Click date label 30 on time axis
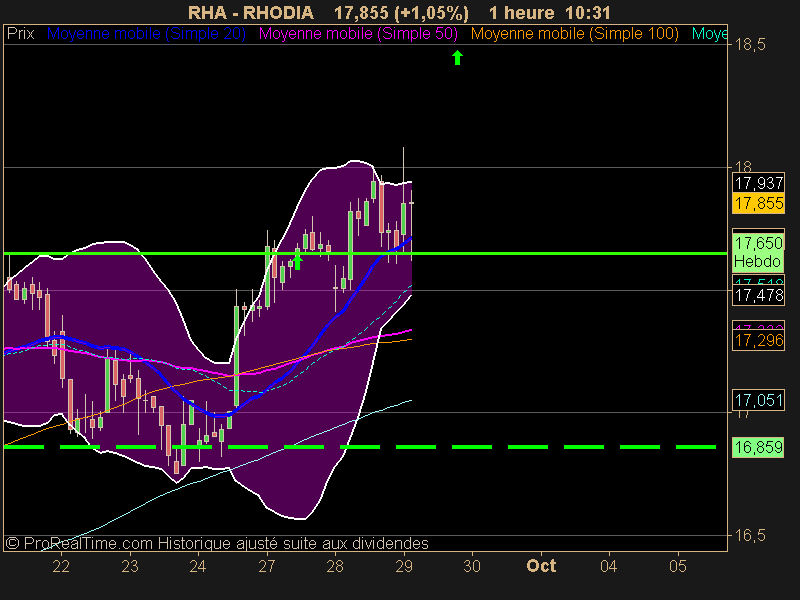The height and width of the screenshot is (600, 800). click(x=472, y=566)
